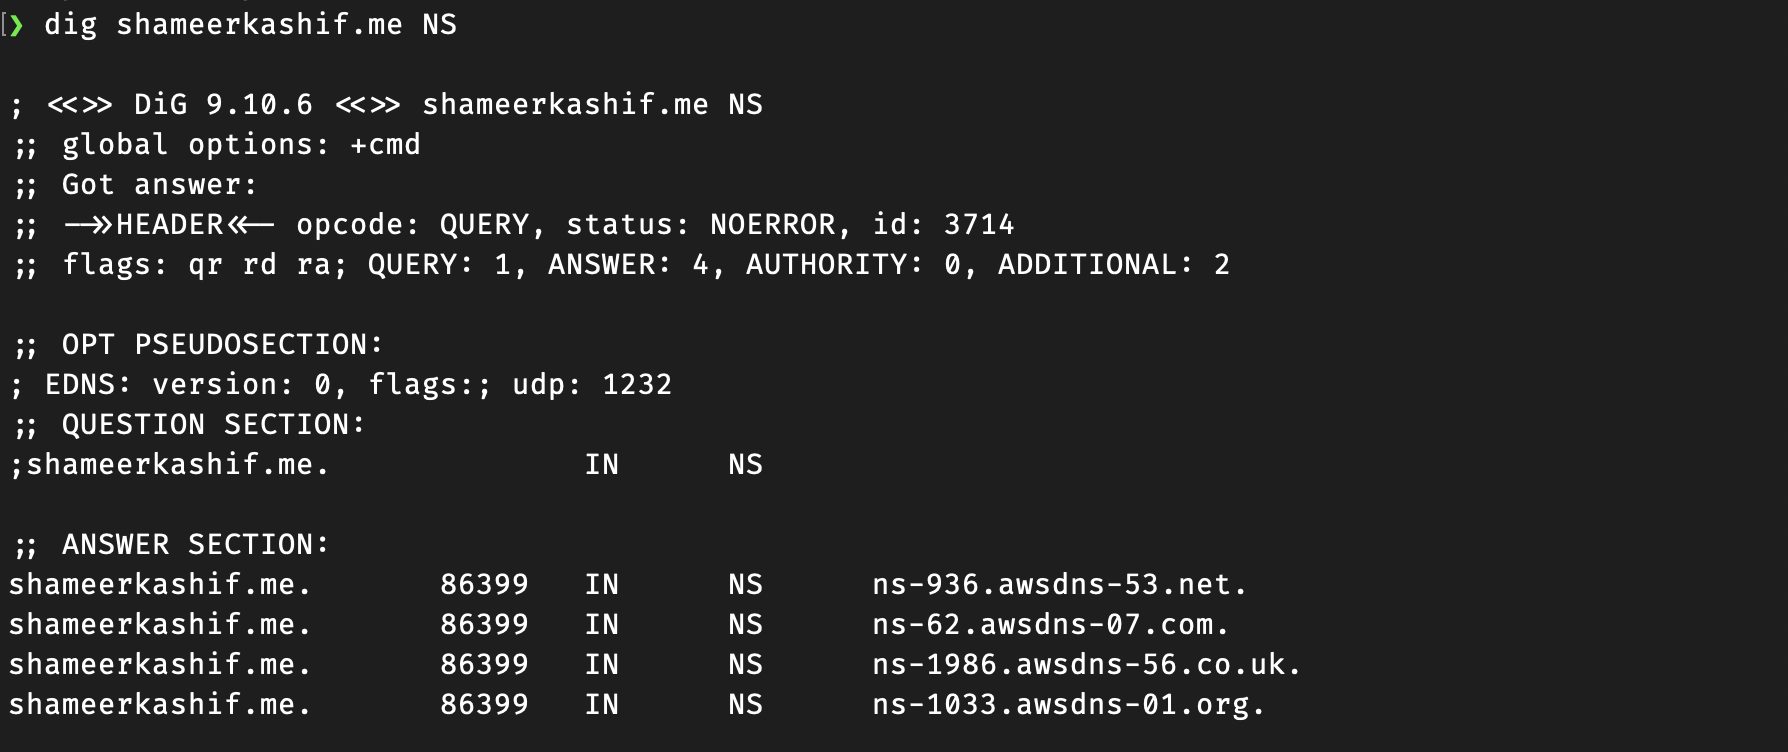Click the udp: 1232 value
Viewport: 1788px width, 752px height.
[x=592, y=385]
